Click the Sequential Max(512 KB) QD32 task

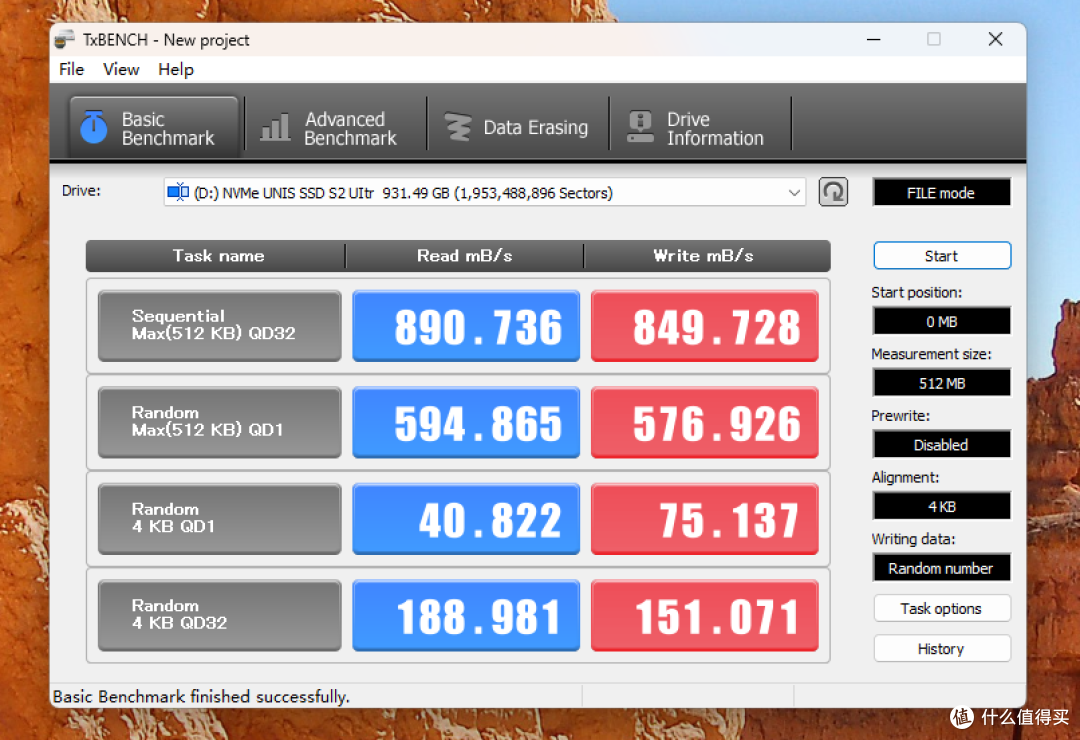click(x=220, y=326)
